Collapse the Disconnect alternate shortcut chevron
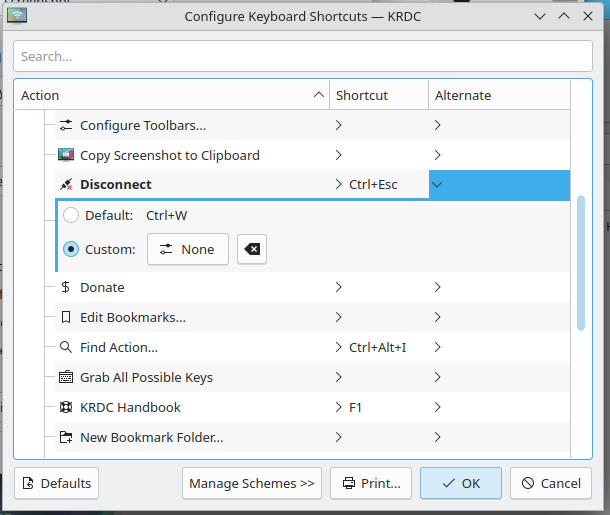This screenshot has height=515, width=610. [x=438, y=185]
